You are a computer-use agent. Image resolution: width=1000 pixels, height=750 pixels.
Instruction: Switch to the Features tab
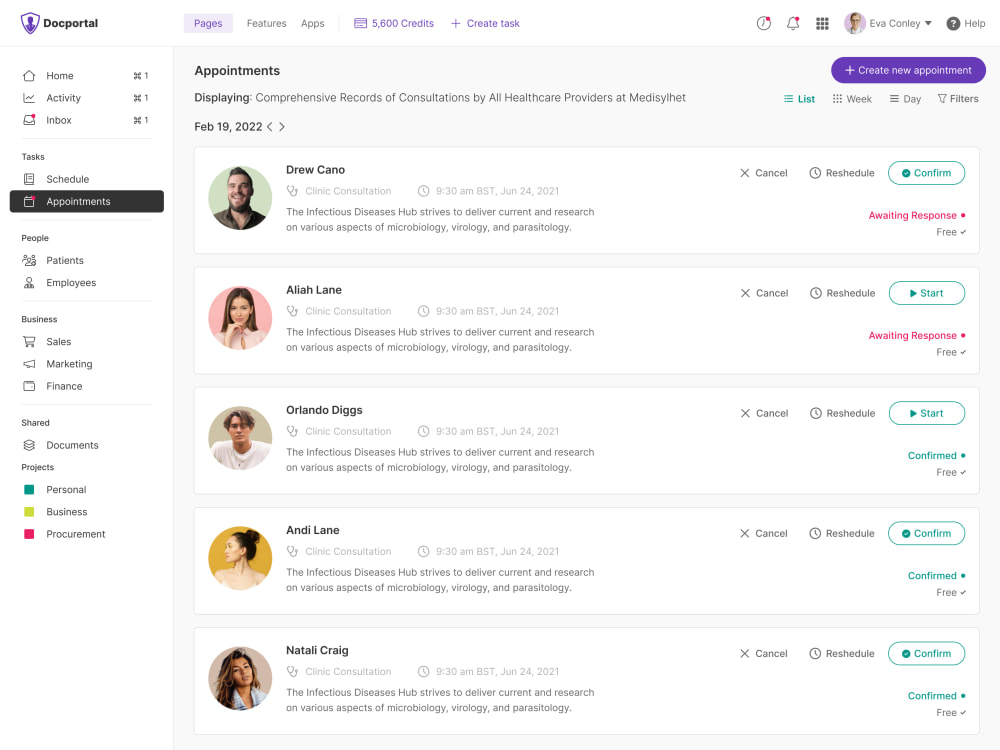tap(267, 24)
